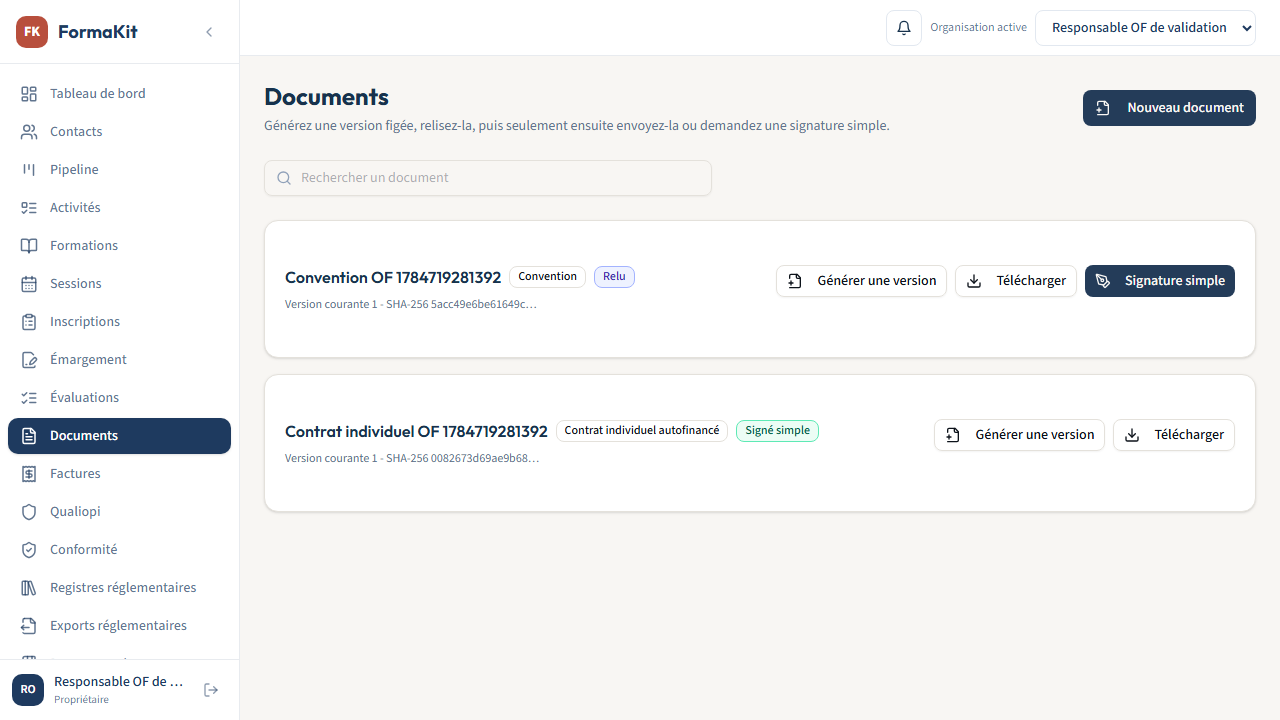Open the RO user profile avatar
1280x720 pixels.
[x=28, y=690]
